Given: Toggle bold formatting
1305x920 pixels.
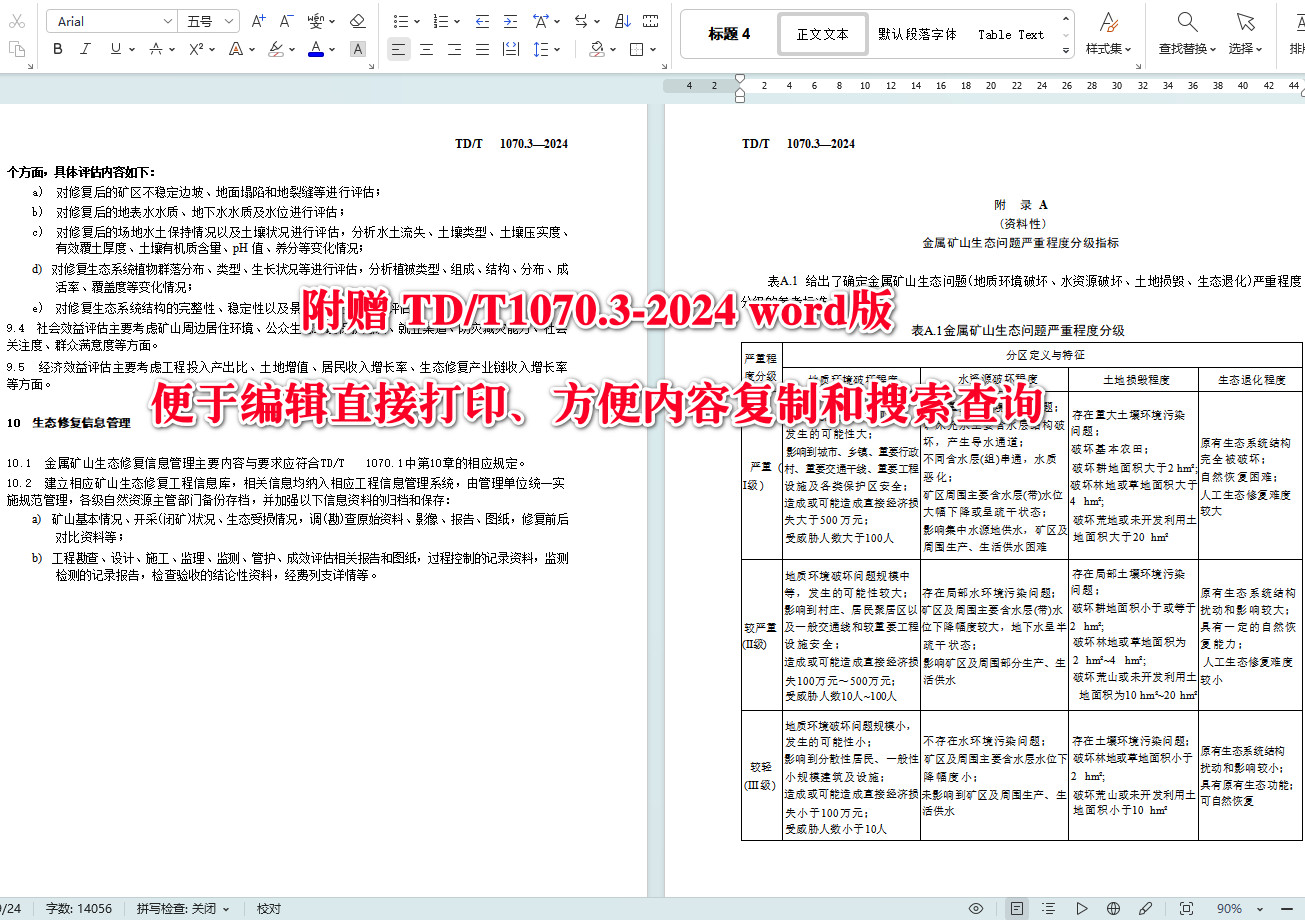Looking at the screenshot, I should coord(57,48).
